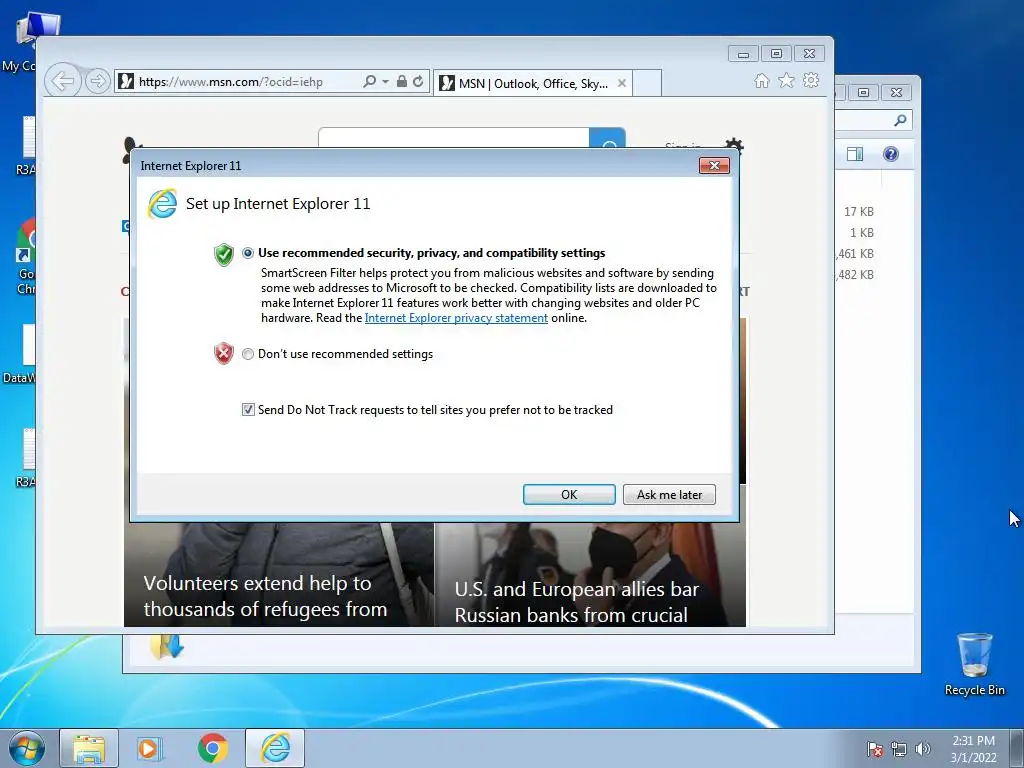Open IE Tools gear icon
Image resolution: width=1024 pixels, height=768 pixels.
[811, 80]
